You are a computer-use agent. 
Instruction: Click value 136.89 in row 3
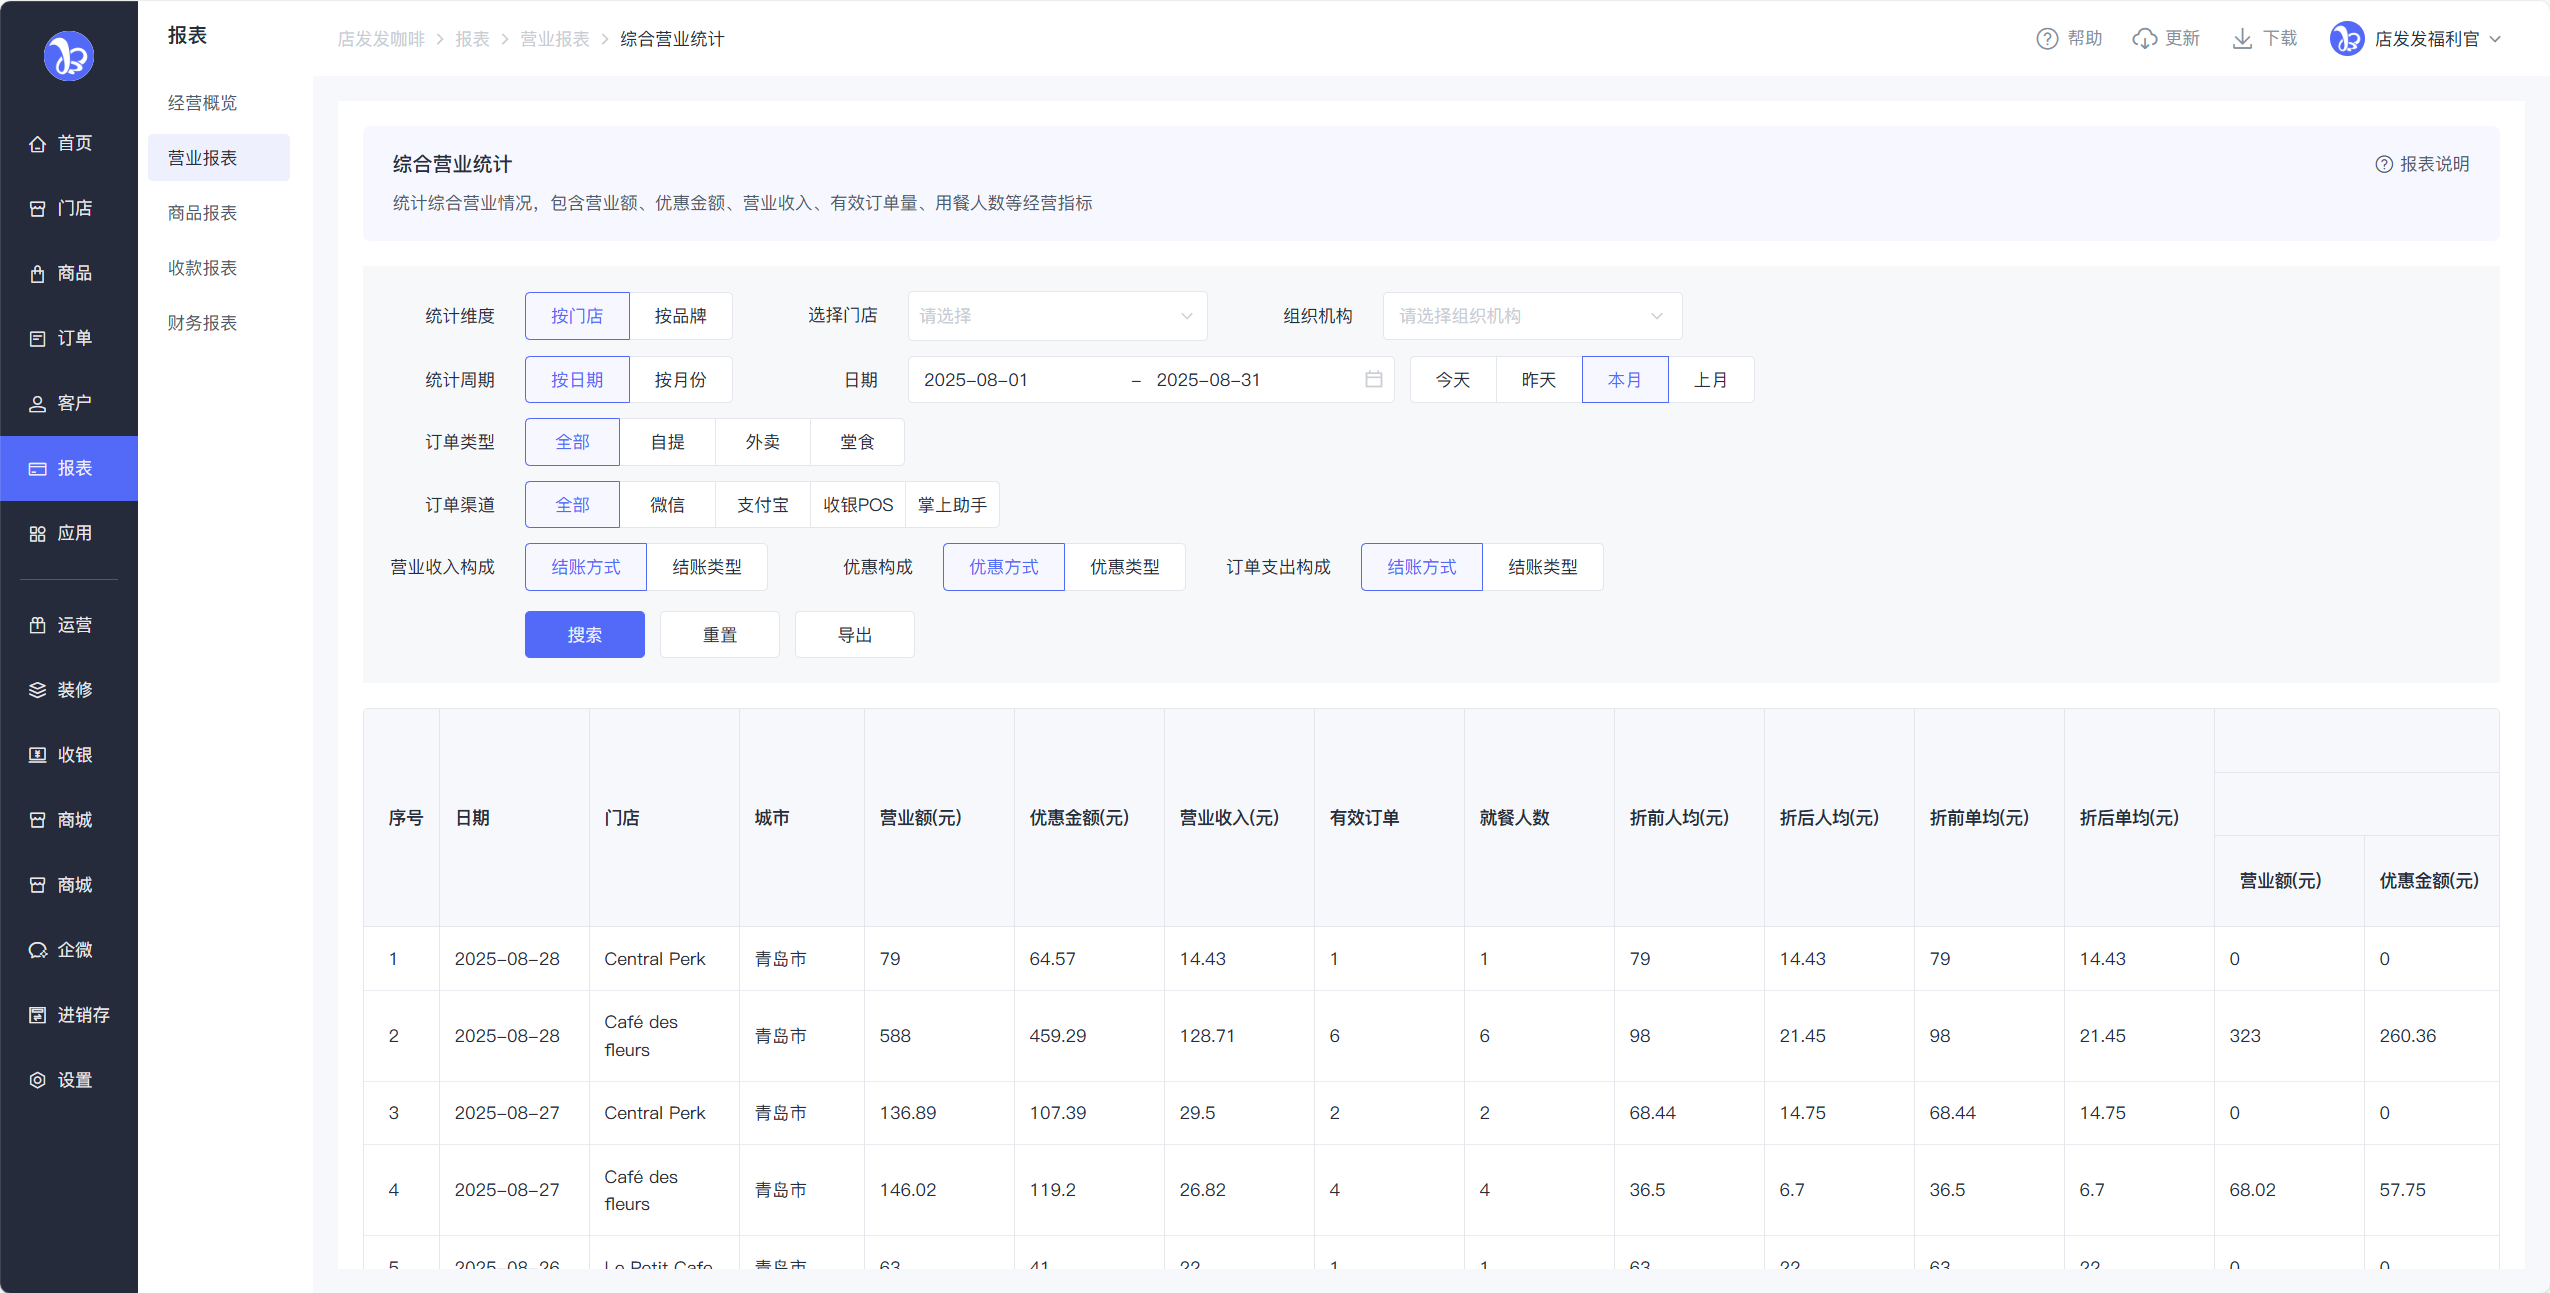coord(907,1113)
